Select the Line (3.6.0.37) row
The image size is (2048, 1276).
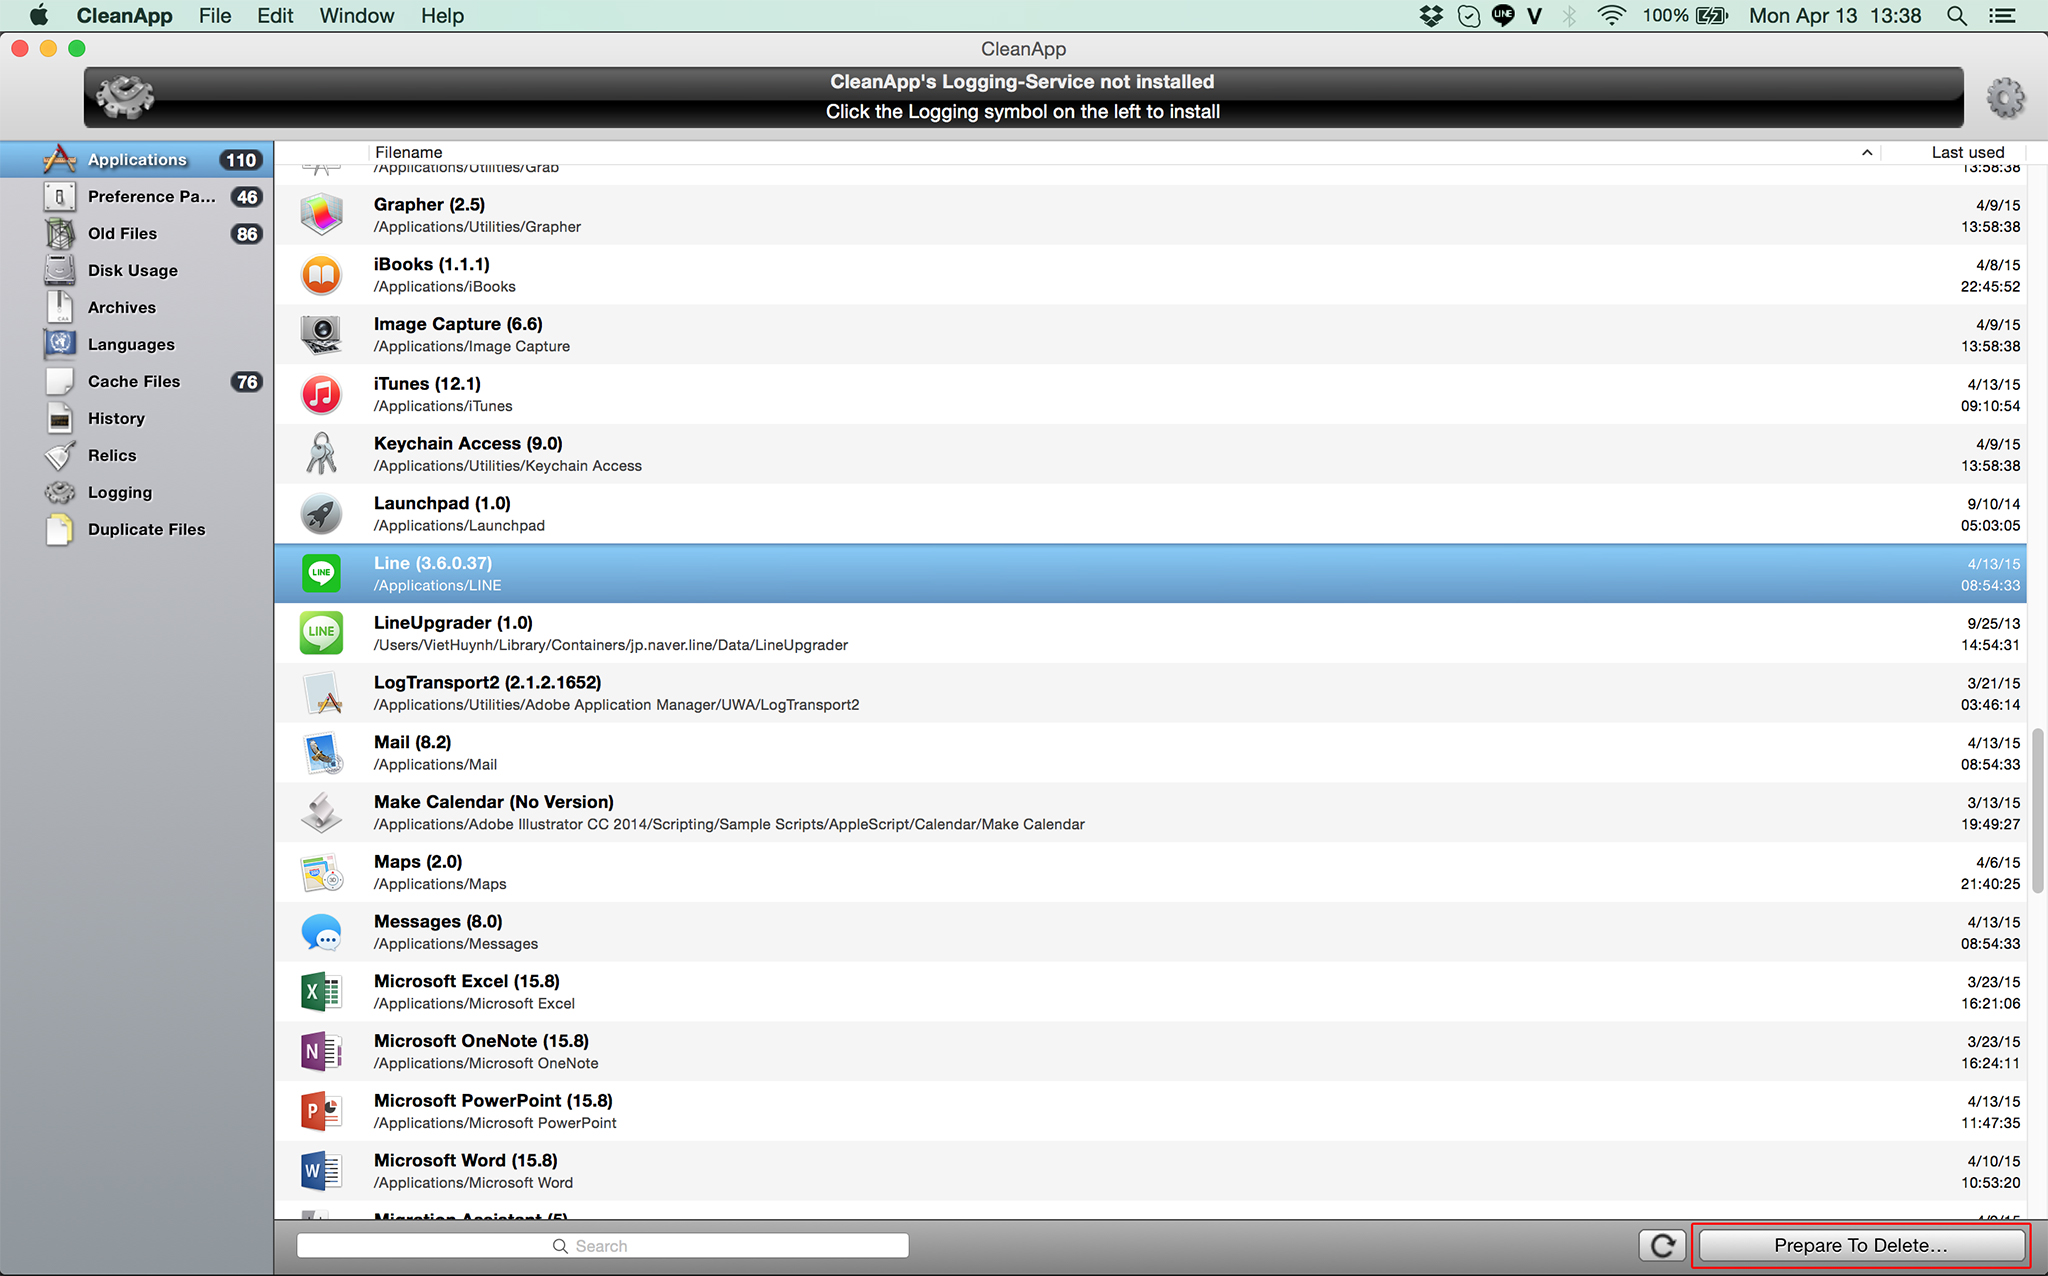click(x=1150, y=574)
